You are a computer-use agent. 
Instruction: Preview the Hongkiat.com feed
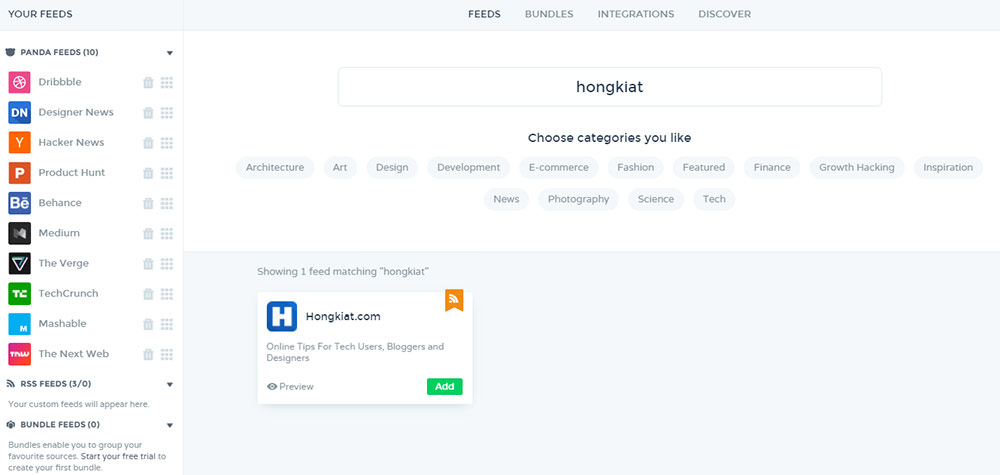(x=290, y=386)
